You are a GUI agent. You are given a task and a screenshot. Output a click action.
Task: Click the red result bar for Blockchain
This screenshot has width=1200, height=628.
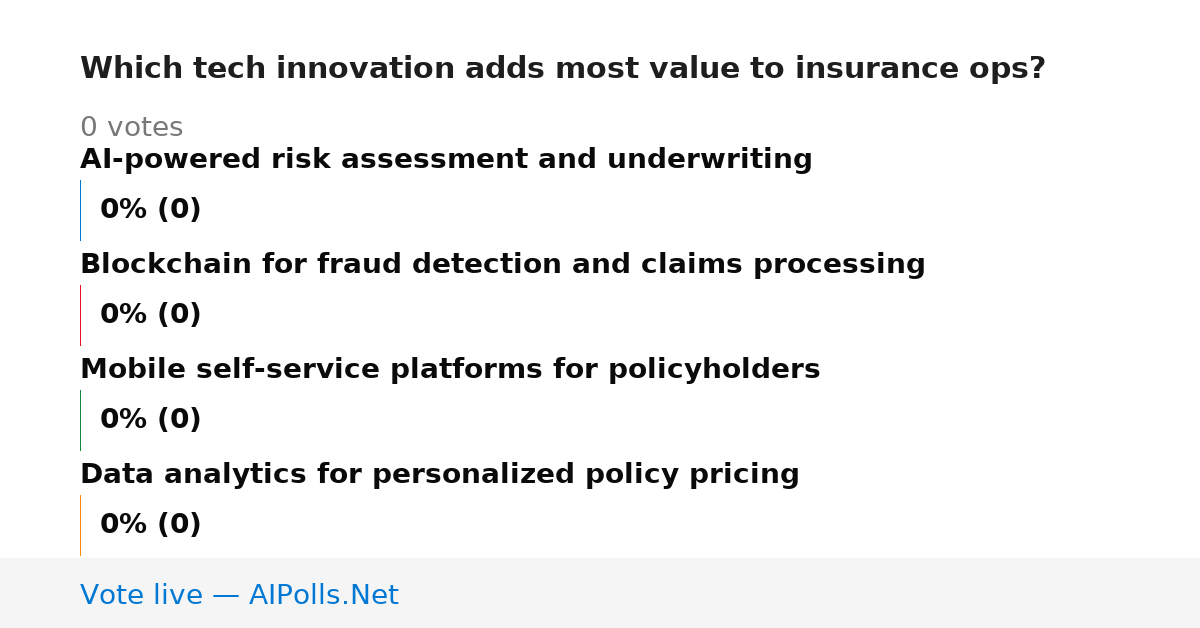click(81, 315)
